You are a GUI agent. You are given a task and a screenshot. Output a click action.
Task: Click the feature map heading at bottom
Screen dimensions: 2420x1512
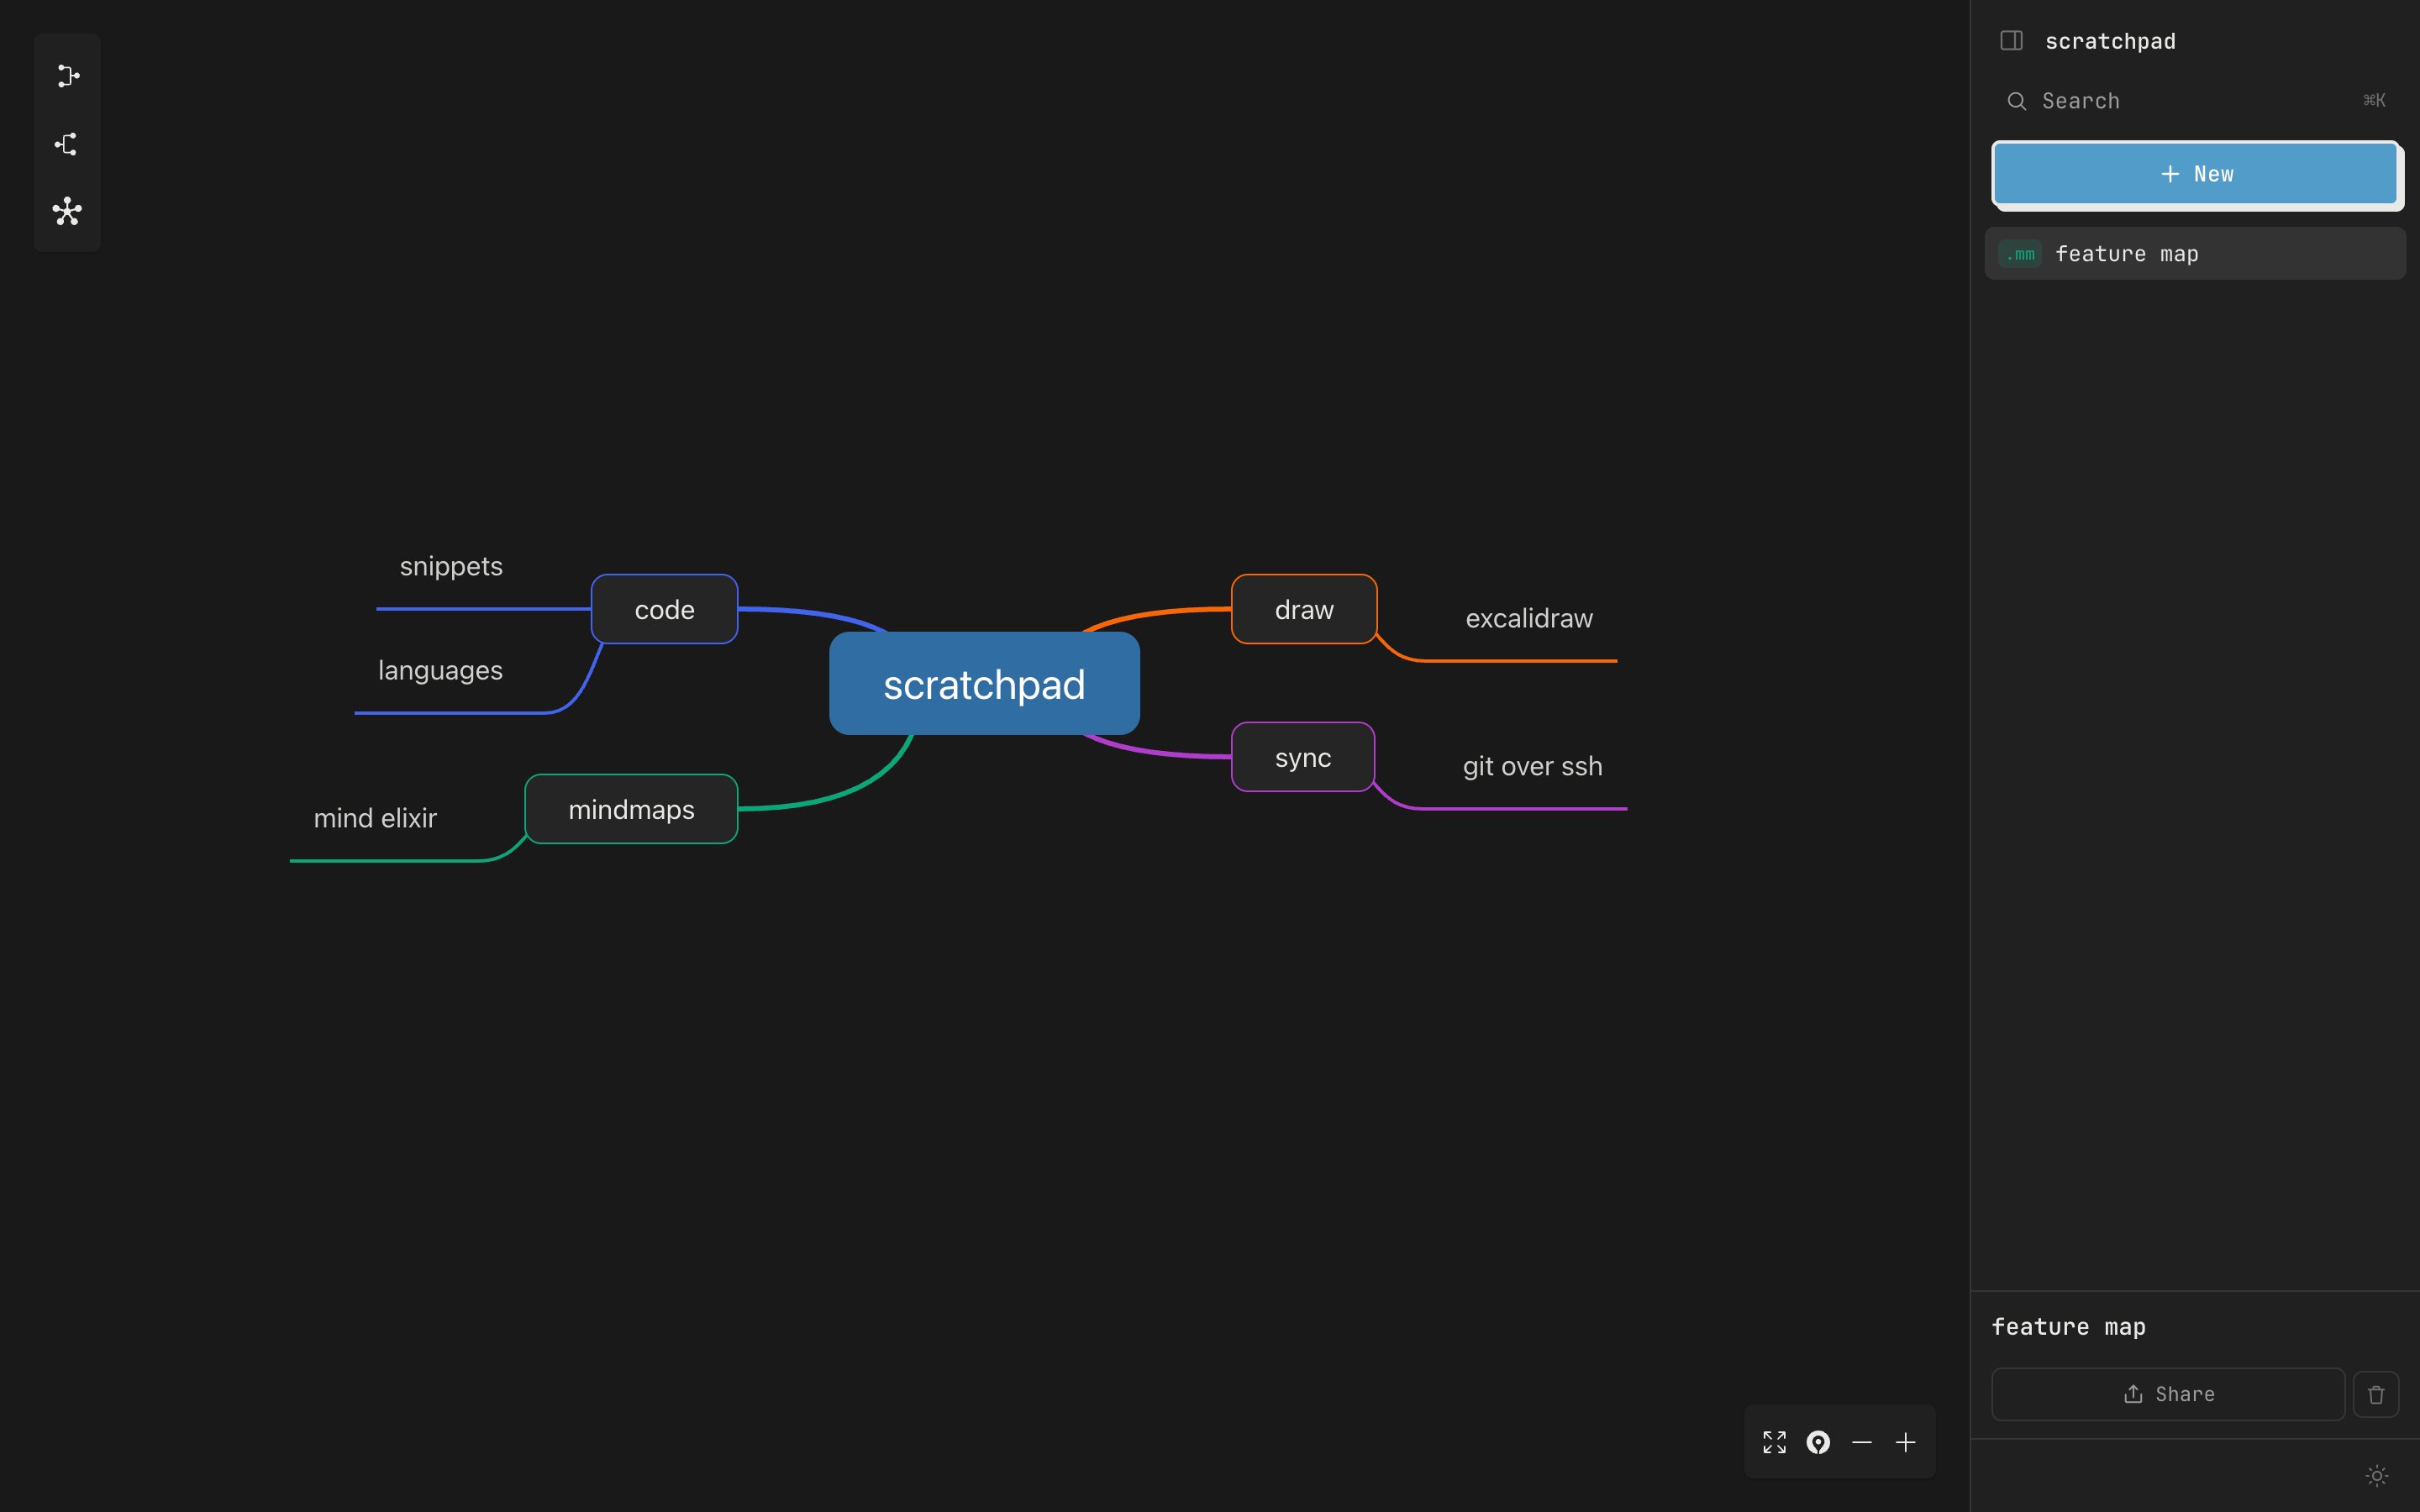point(2068,1327)
